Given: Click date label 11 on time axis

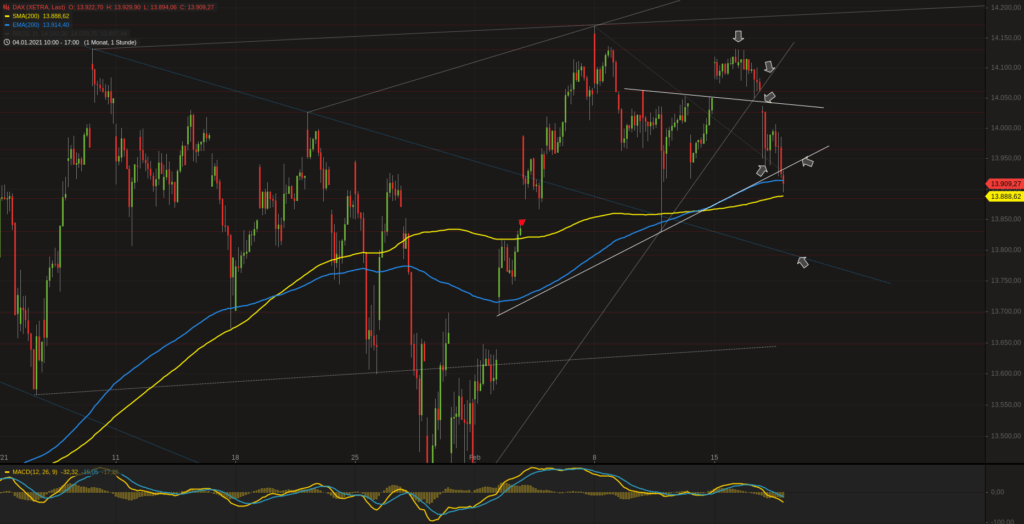Looking at the screenshot, I should (116, 458).
